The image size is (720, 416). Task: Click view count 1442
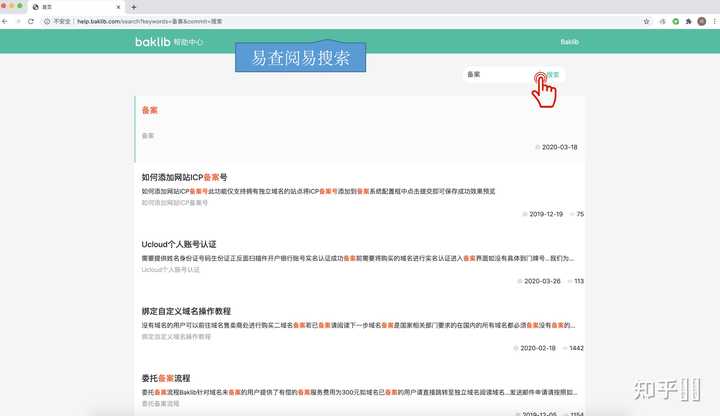pyautogui.click(x=576, y=348)
